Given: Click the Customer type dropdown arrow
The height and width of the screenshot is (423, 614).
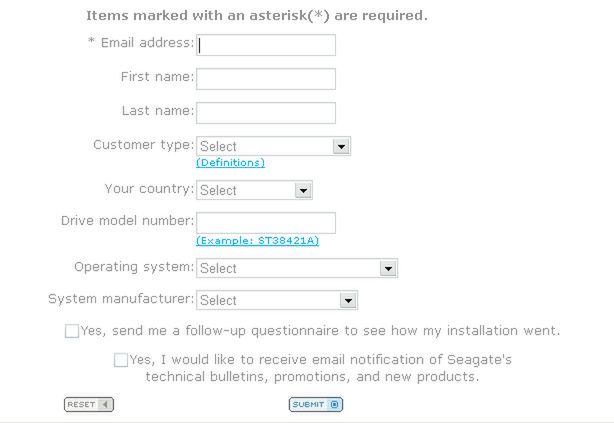Looking at the screenshot, I should [342, 146].
